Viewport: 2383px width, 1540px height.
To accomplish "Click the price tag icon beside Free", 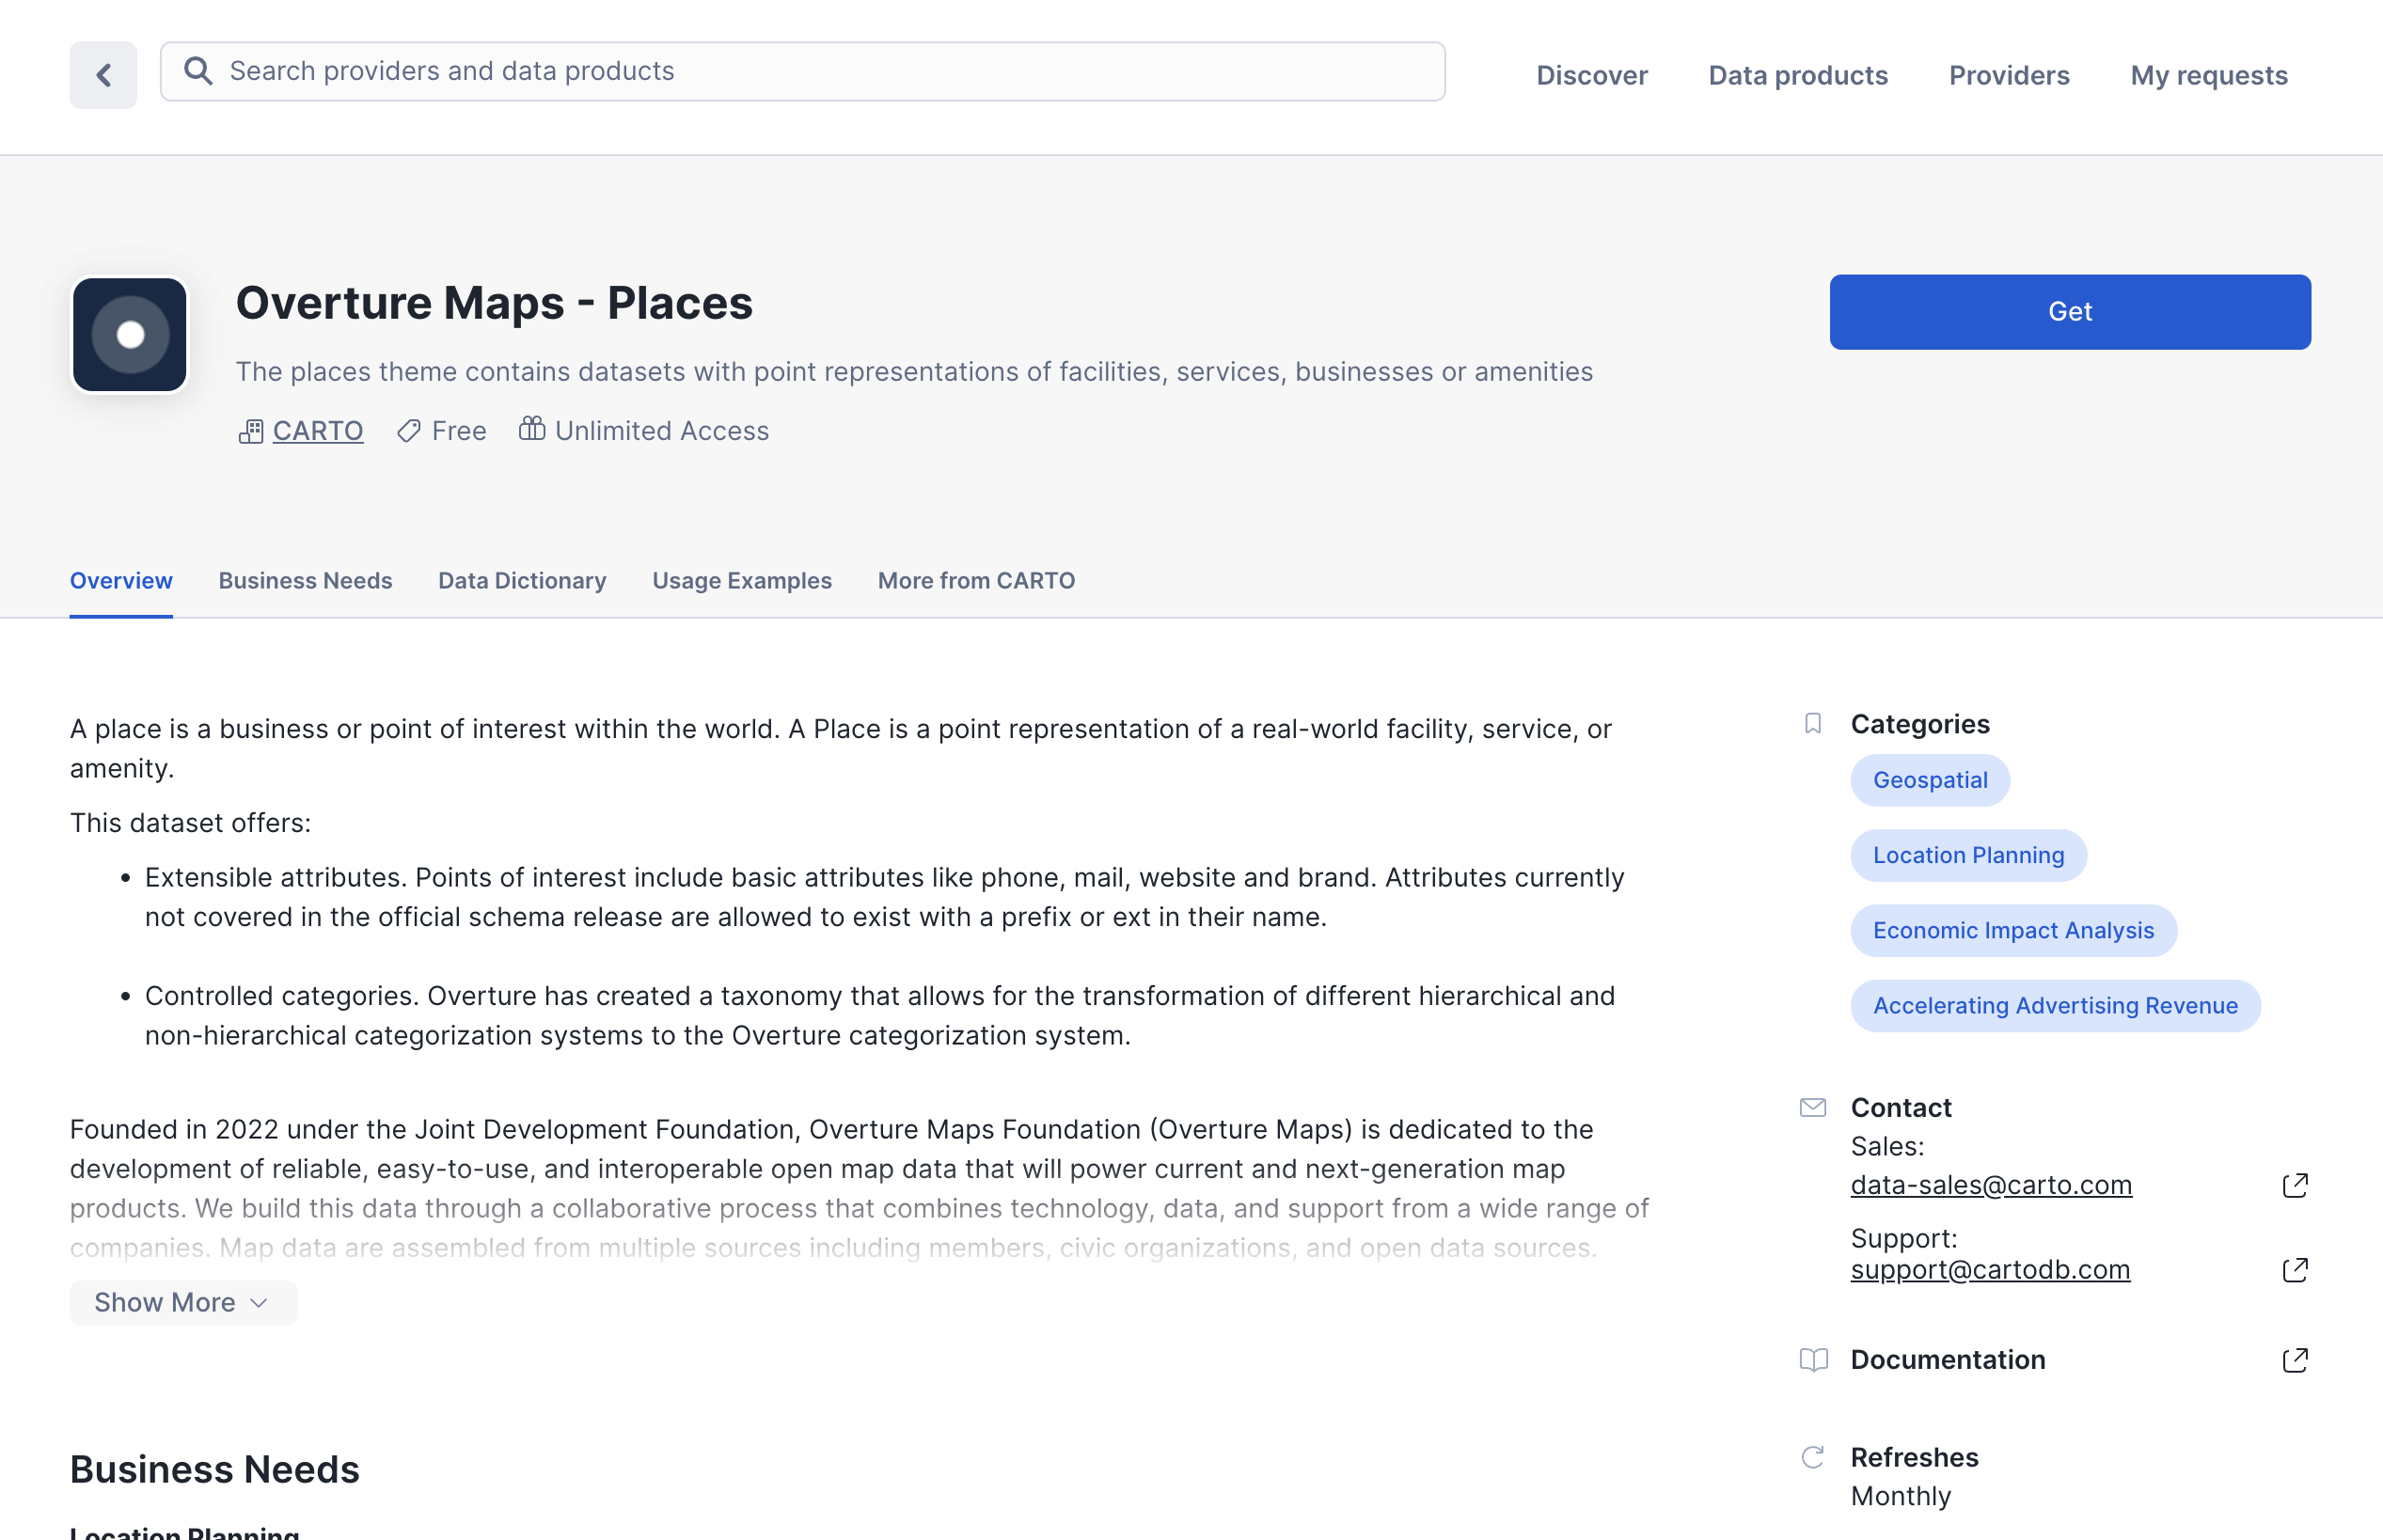I will pos(409,431).
